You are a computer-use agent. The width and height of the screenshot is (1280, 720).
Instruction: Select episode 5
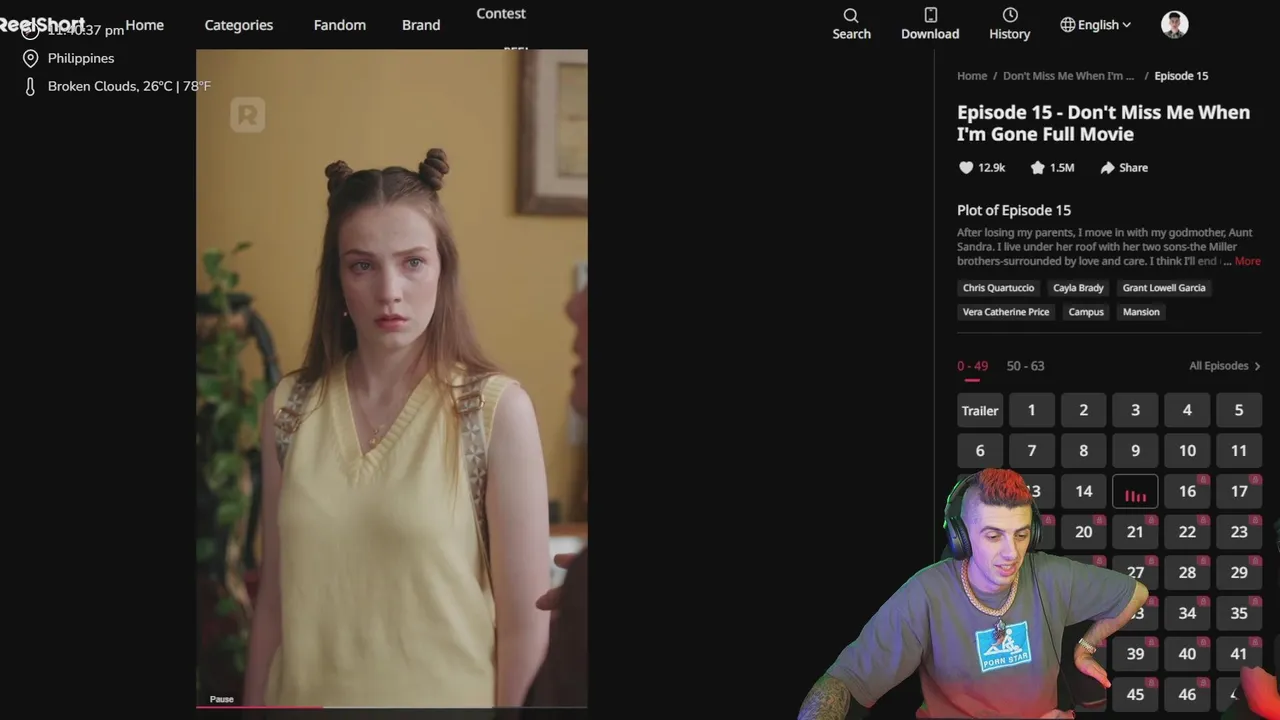coord(1239,411)
